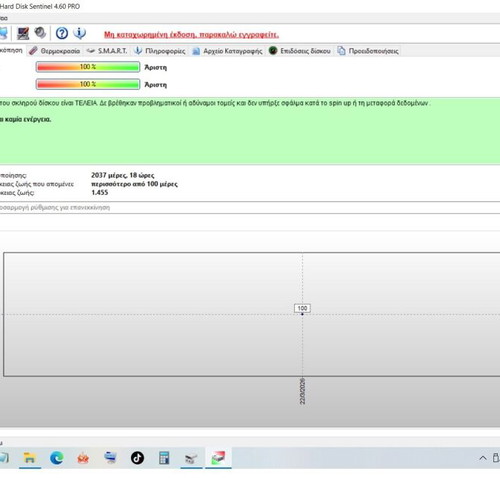Open TikTok from the taskbar

pyautogui.click(x=137, y=458)
